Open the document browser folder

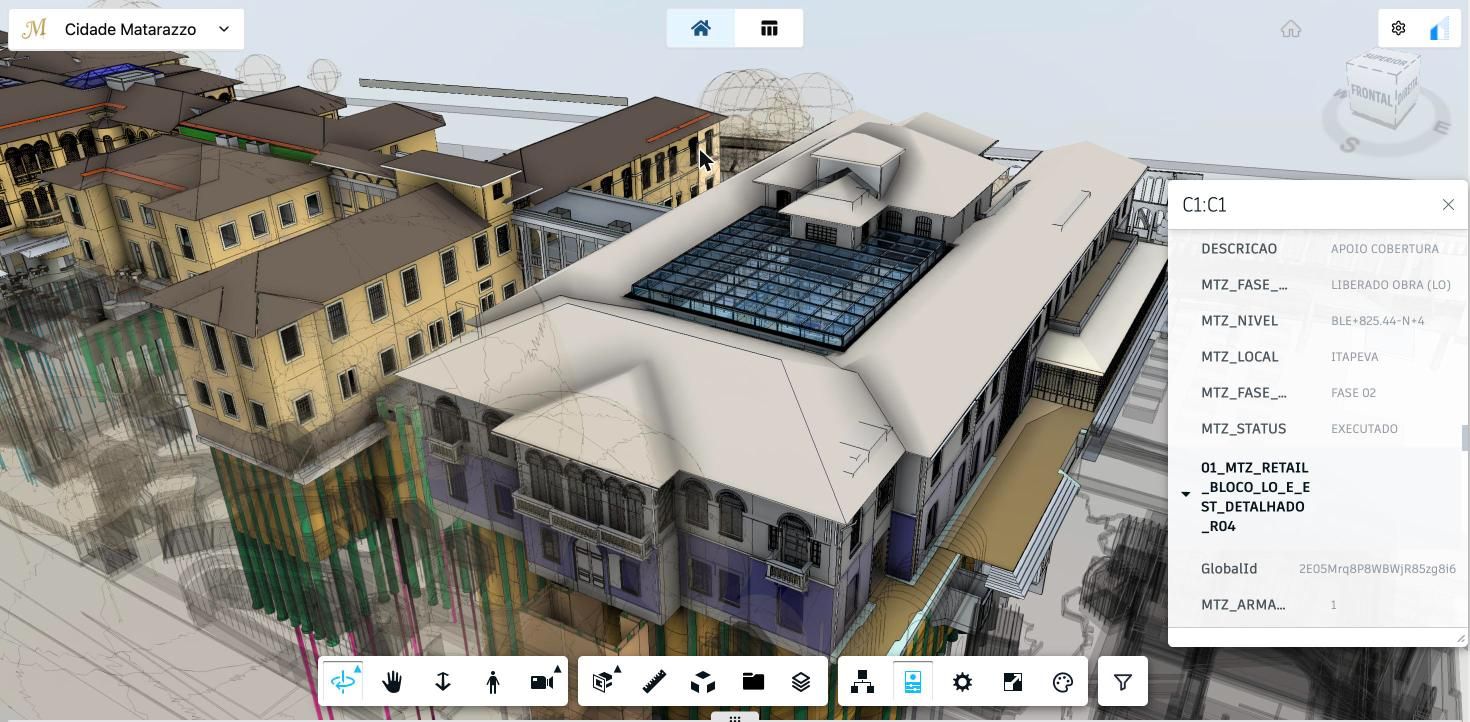(x=753, y=682)
